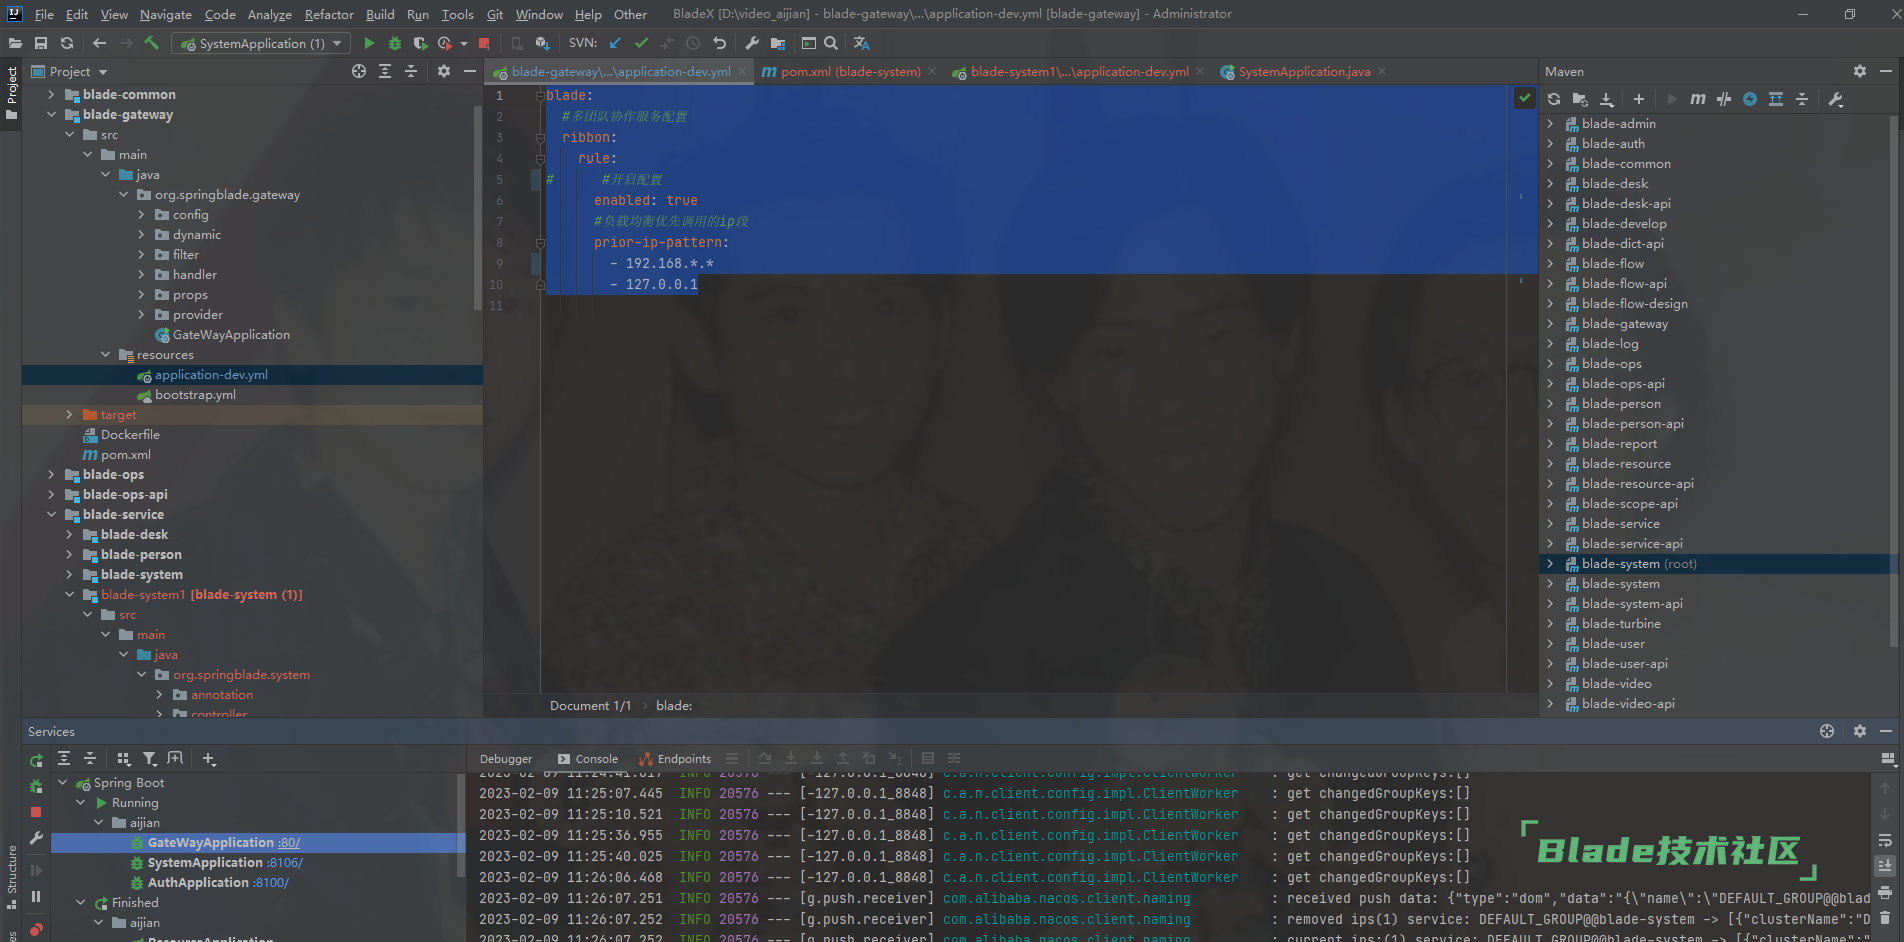Stop the running application with the red square
Viewport: 1904px width, 942px height.
coord(484,43)
